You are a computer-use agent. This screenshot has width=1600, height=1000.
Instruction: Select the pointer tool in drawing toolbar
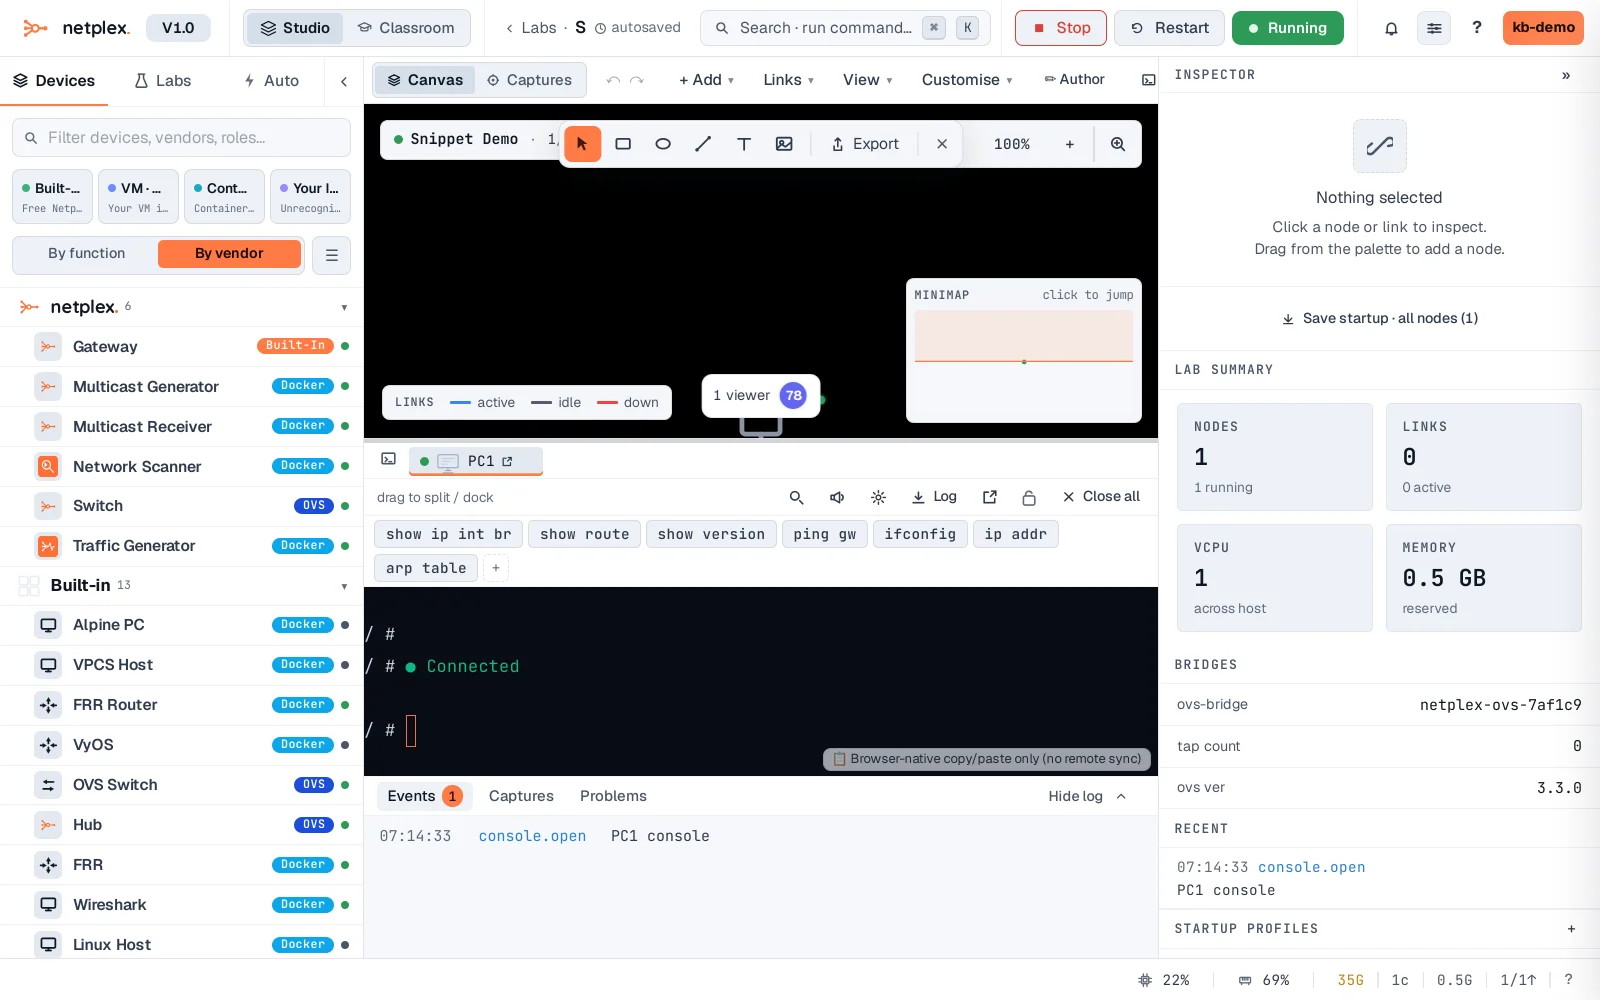pos(582,144)
